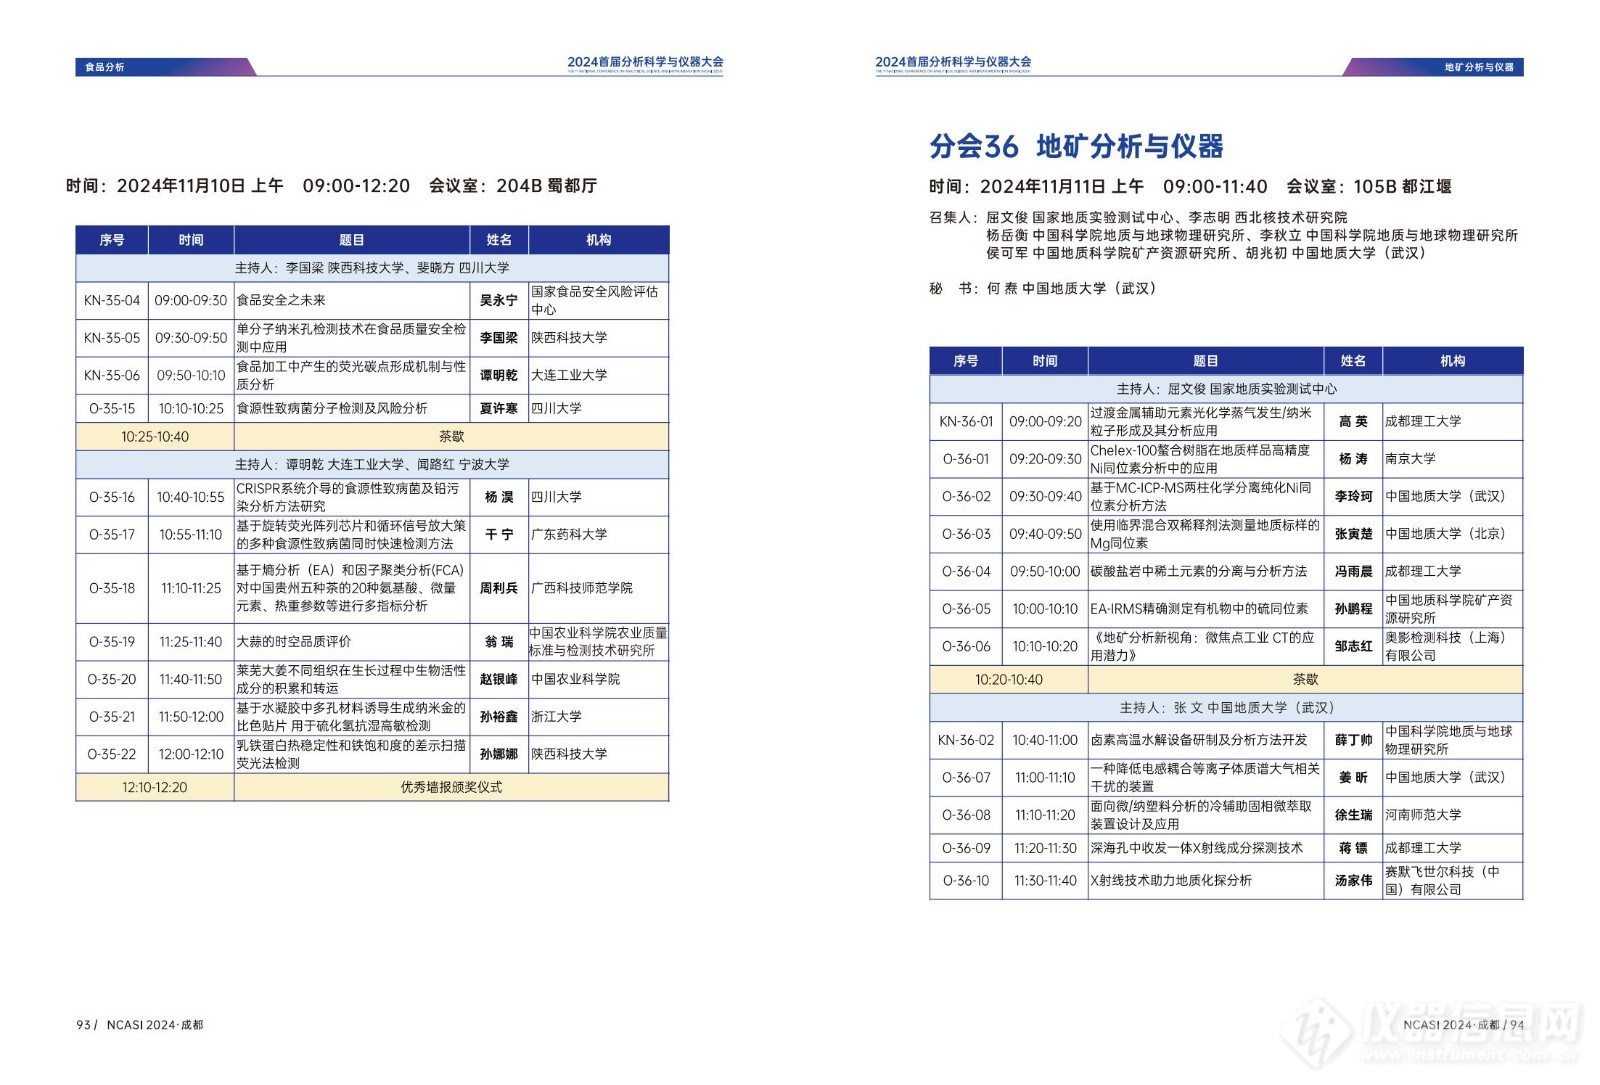
Task: Click the speaker name '吴永宁'
Action: 498,300
